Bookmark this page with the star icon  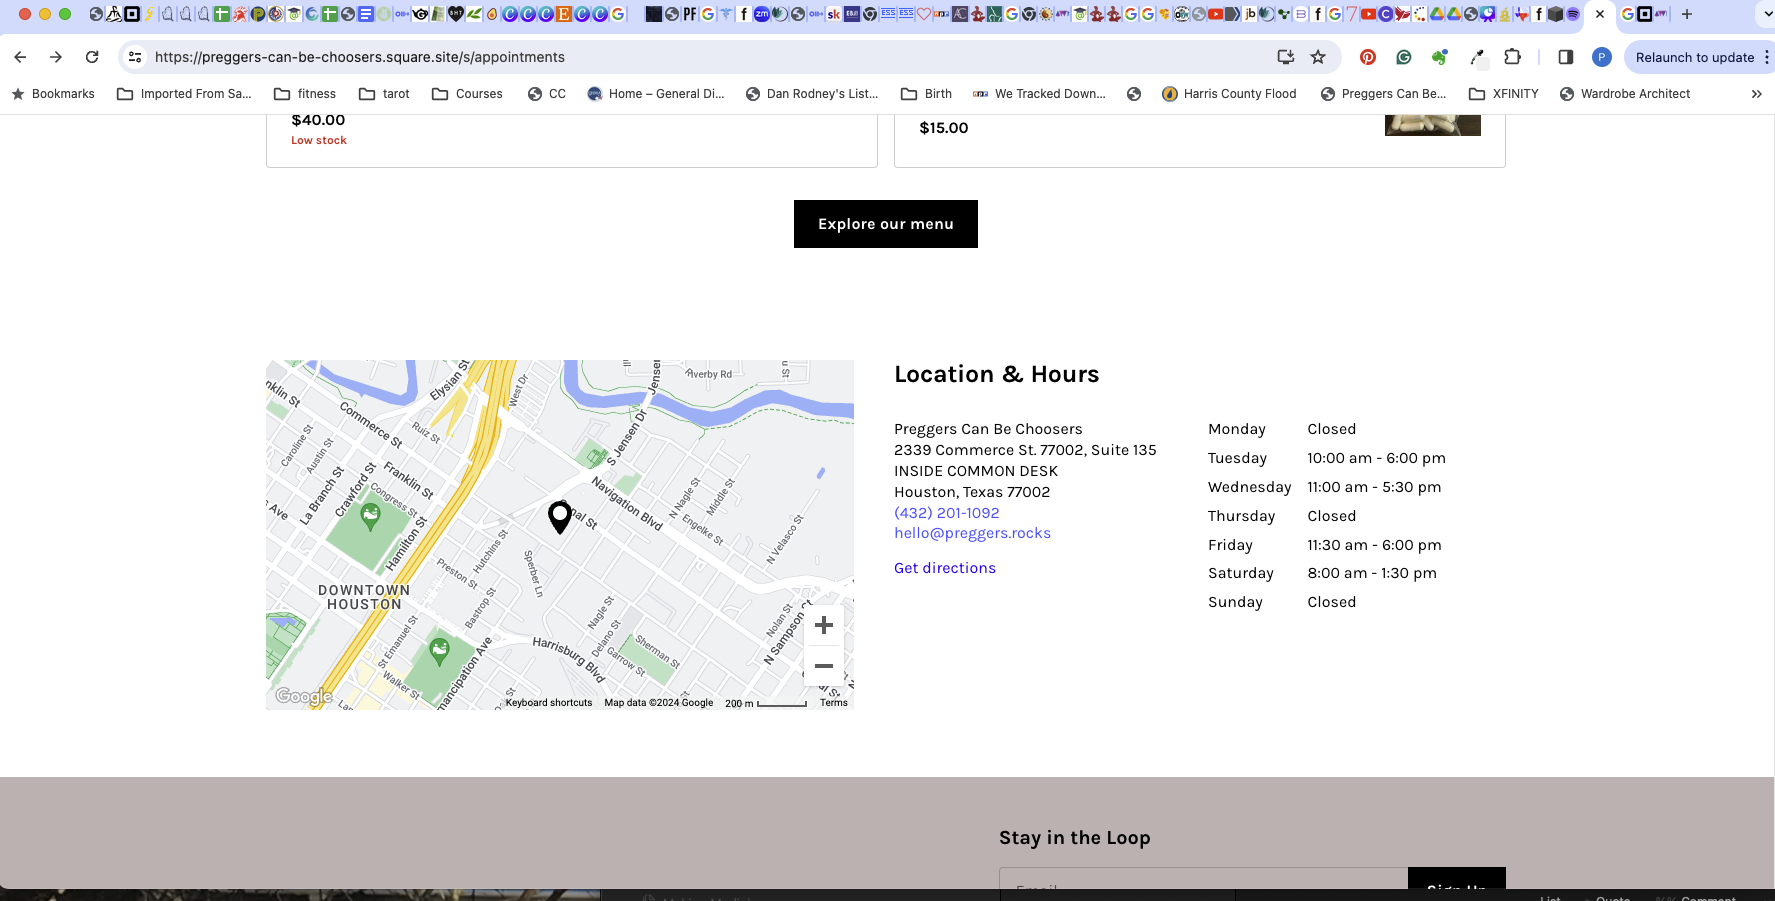(1318, 57)
